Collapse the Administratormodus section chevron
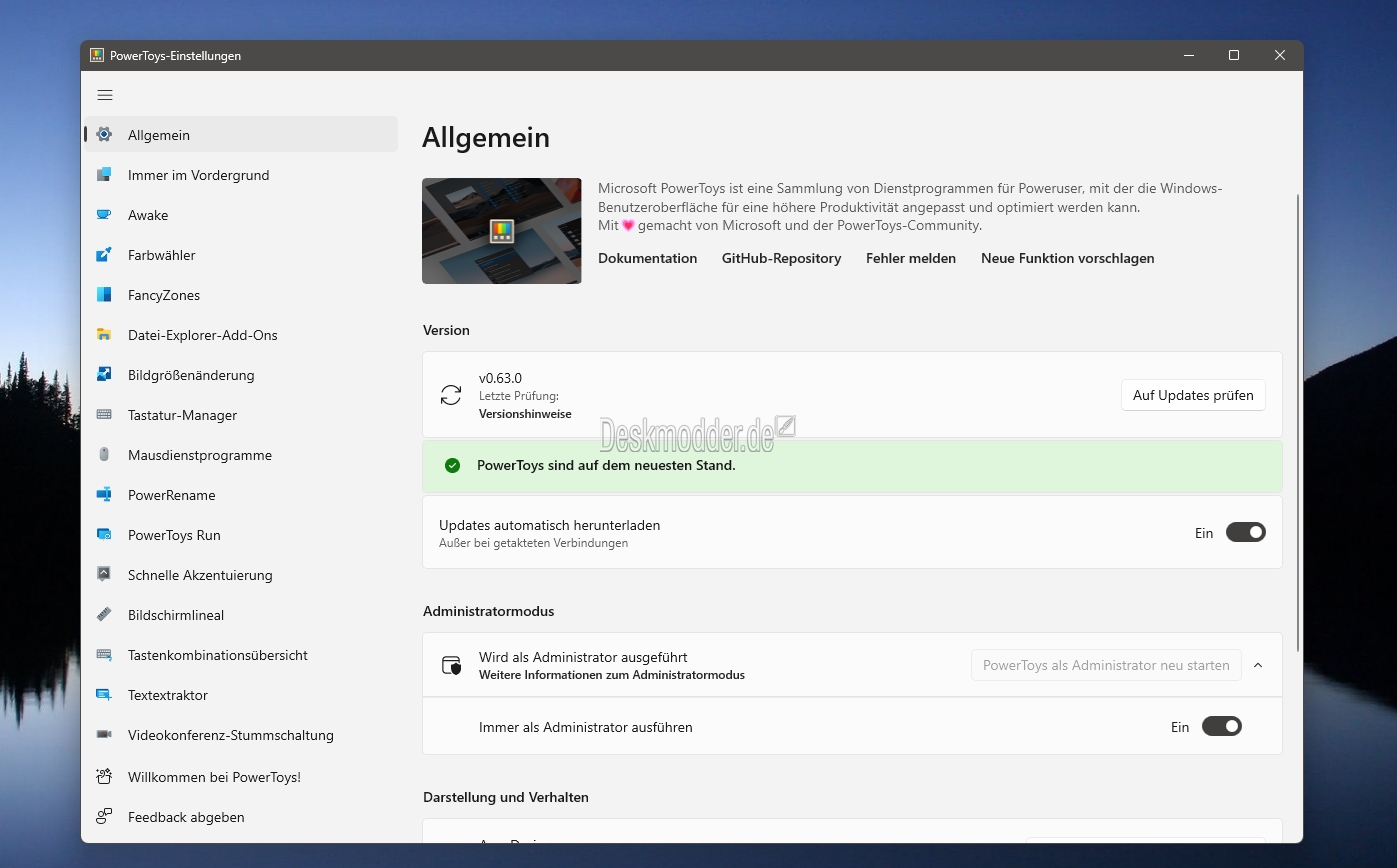 tap(1258, 665)
